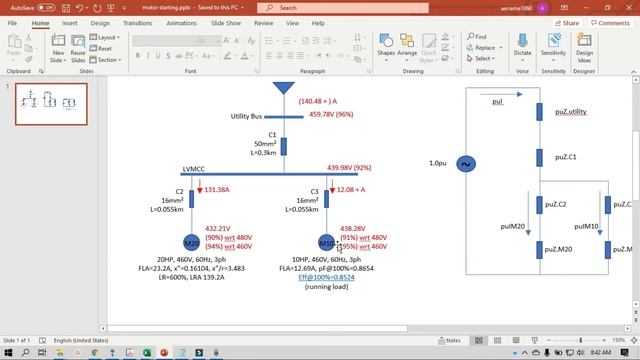The height and width of the screenshot is (360, 640).
Task: Click fit slide to window icon
Action: [x=634, y=340]
